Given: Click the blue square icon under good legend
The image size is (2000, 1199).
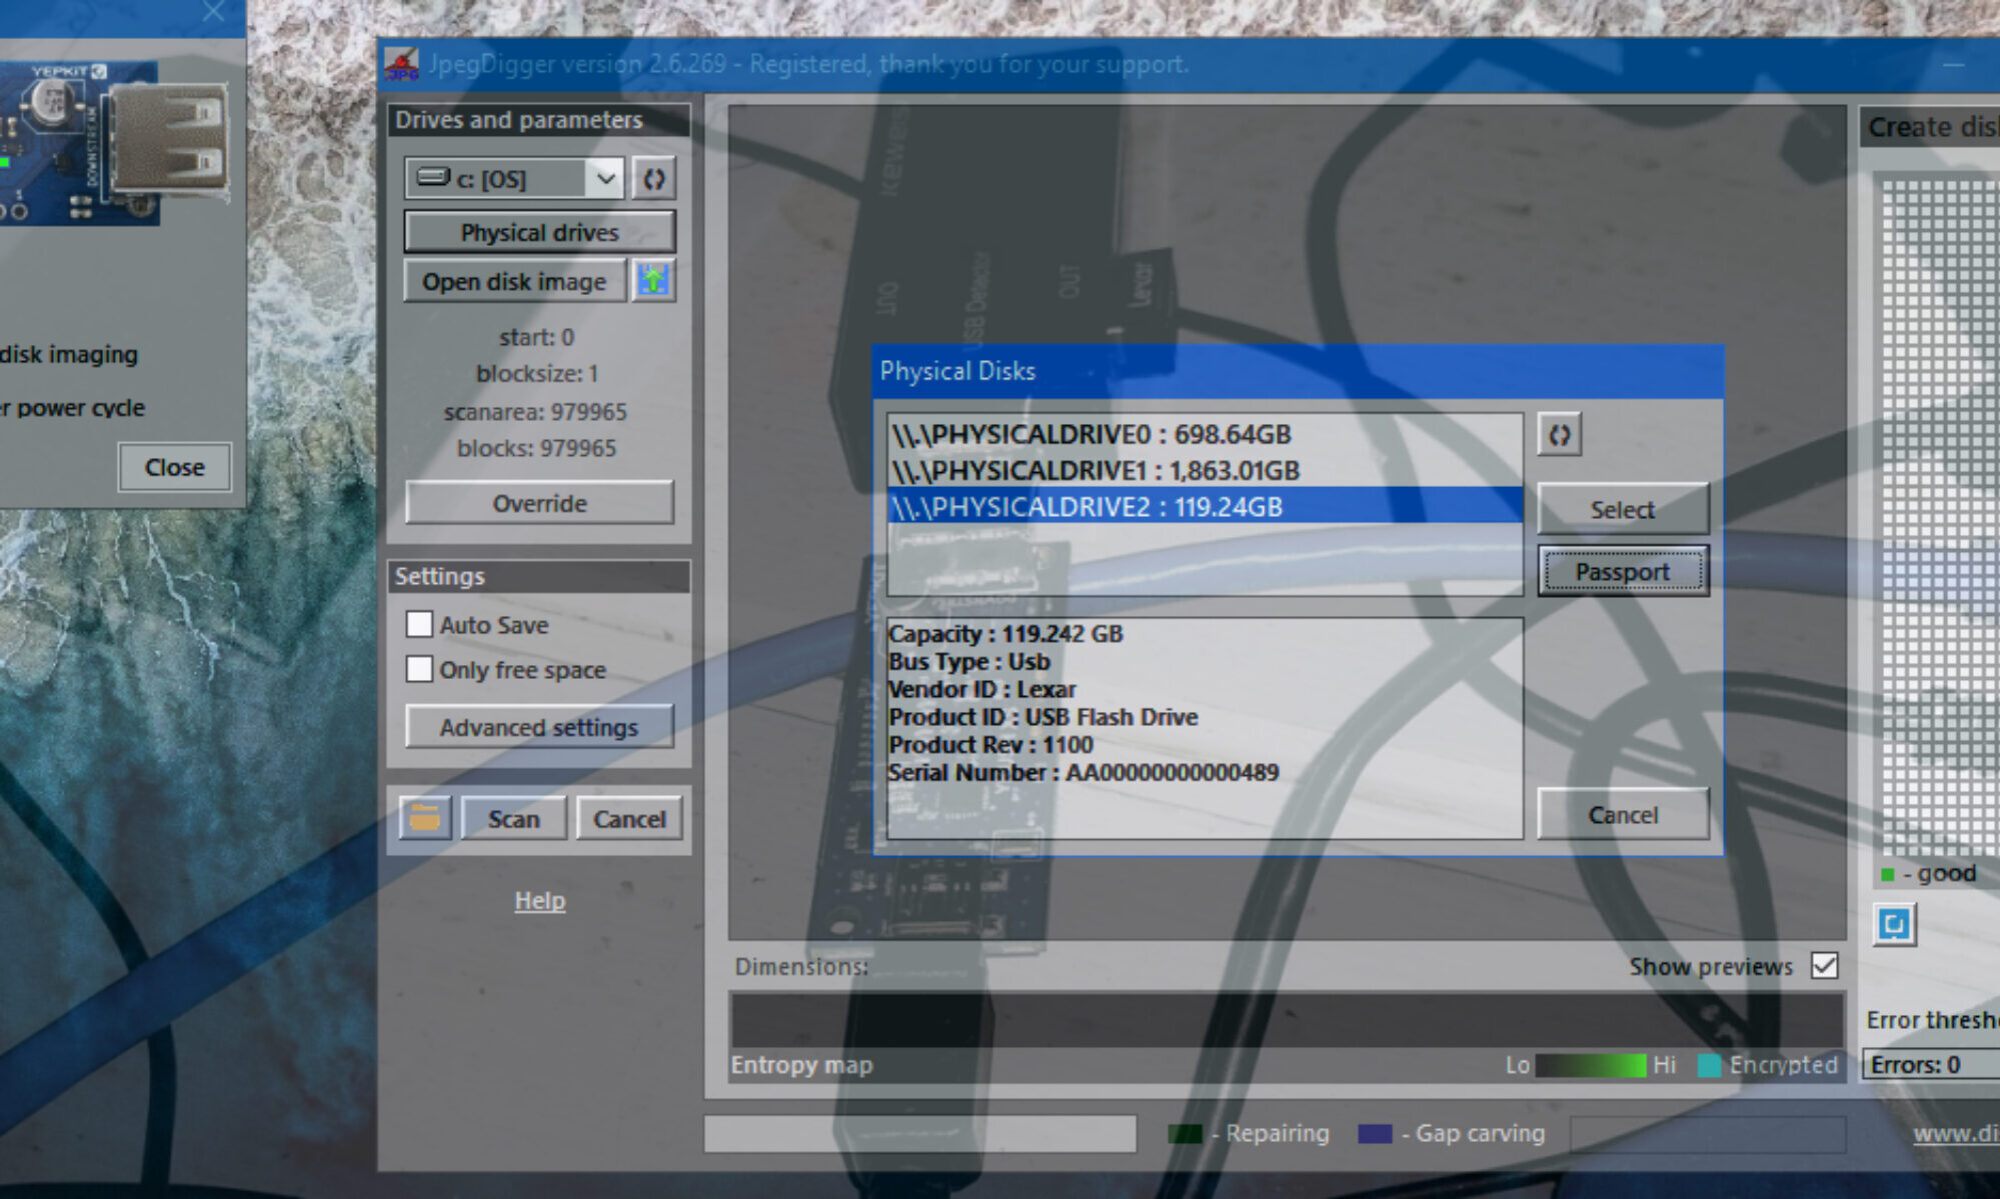Looking at the screenshot, I should tap(1894, 924).
